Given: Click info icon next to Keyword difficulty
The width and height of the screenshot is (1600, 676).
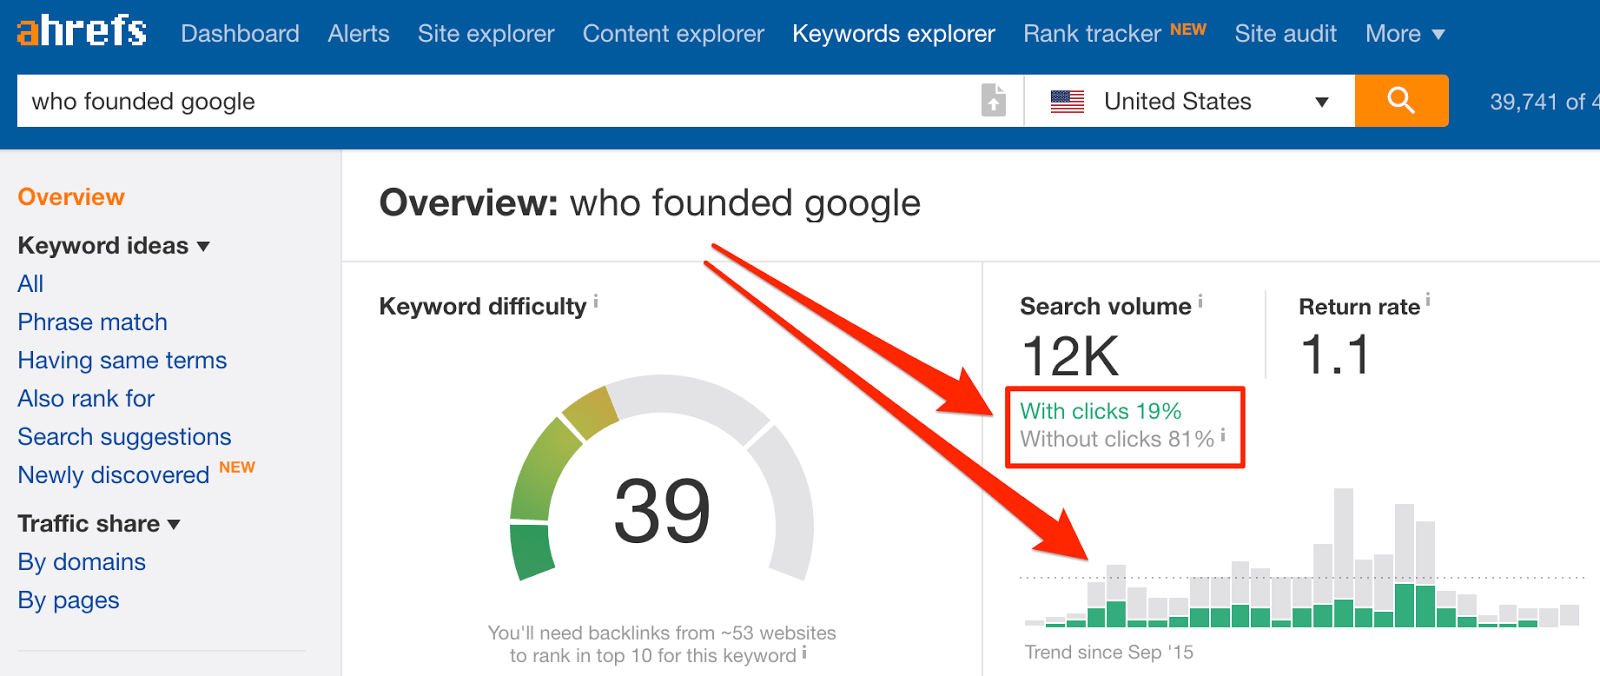Looking at the screenshot, I should [x=596, y=300].
